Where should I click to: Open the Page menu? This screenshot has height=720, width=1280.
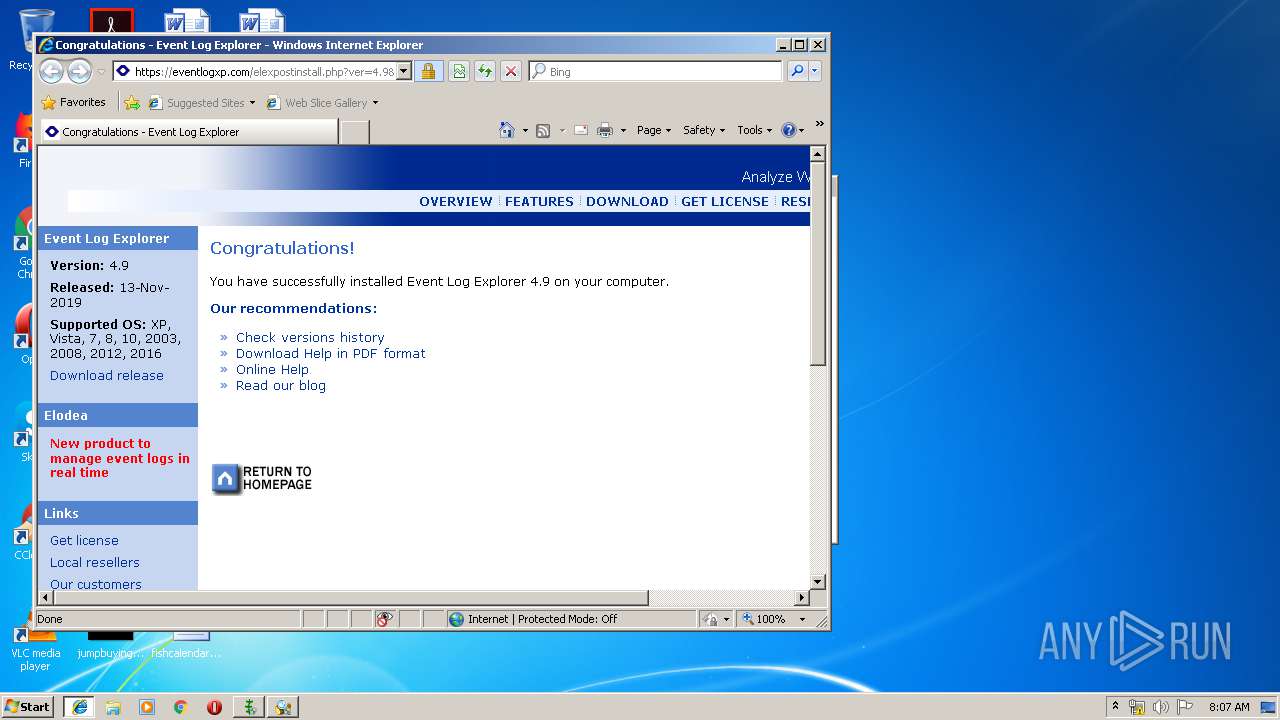[x=654, y=130]
